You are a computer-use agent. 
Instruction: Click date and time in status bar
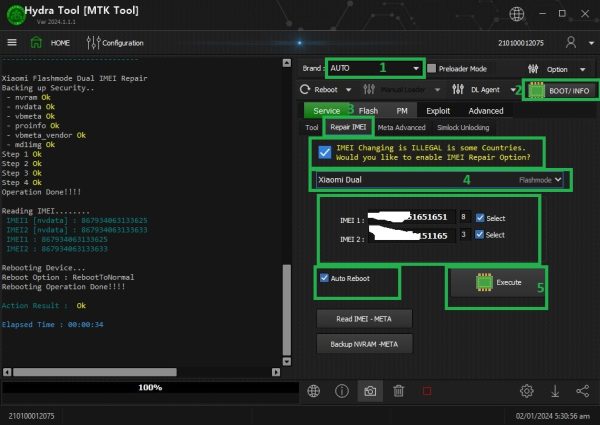click(553, 416)
